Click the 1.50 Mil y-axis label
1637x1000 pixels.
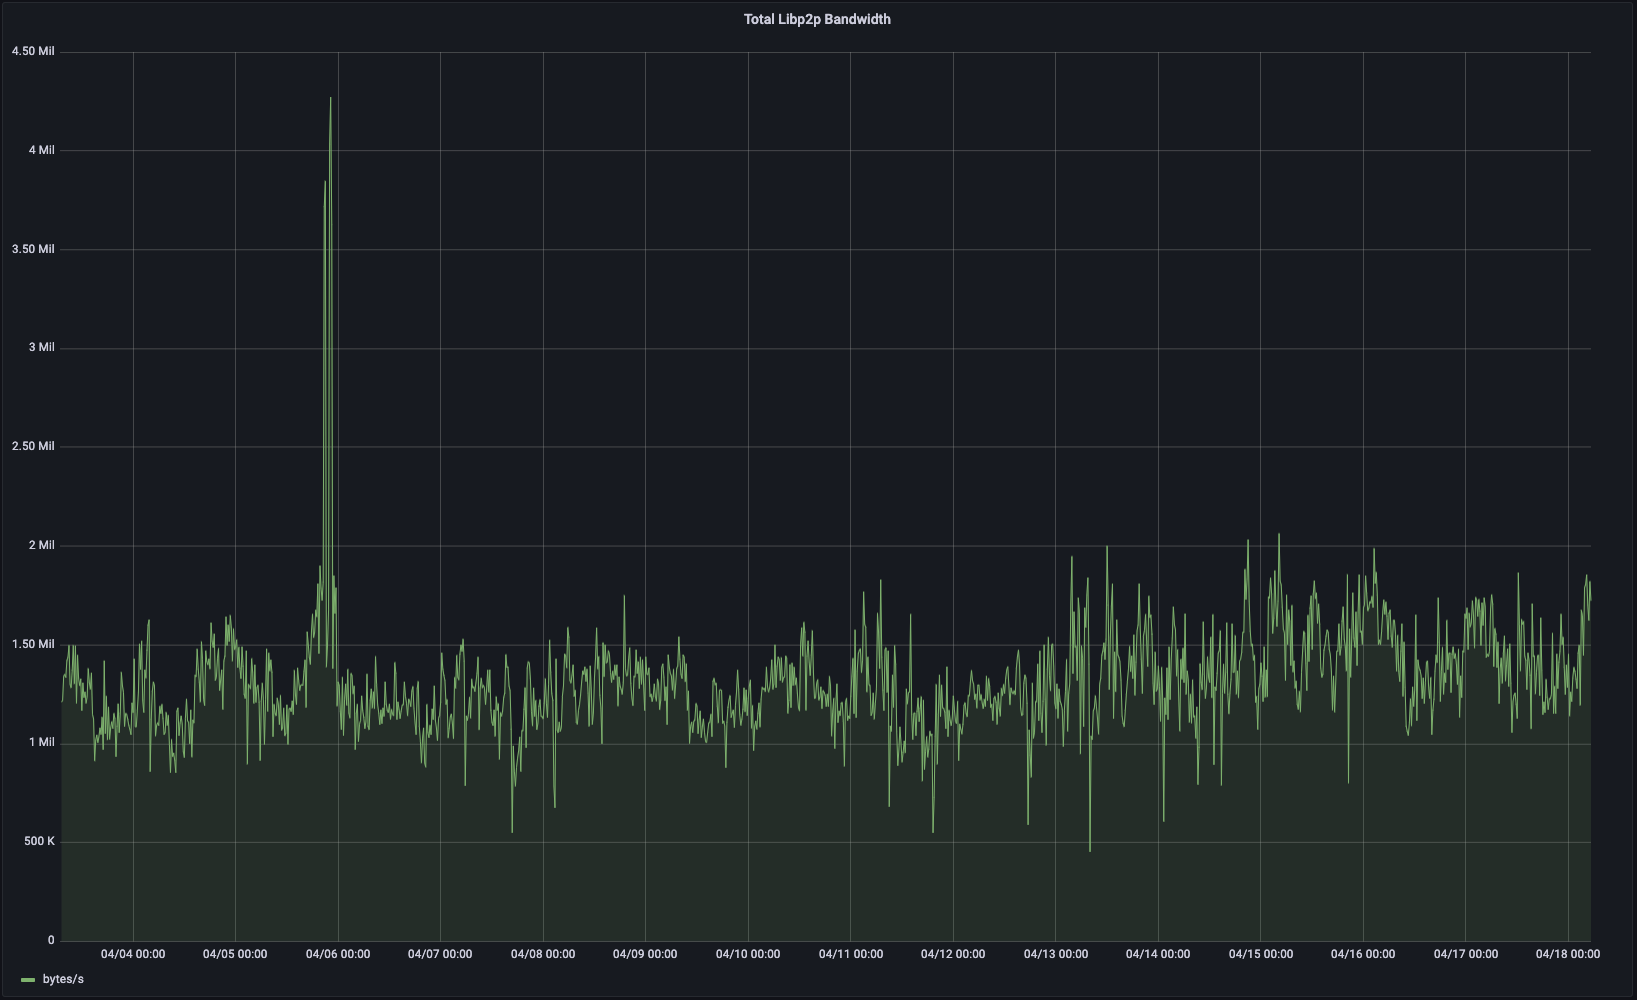point(33,644)
